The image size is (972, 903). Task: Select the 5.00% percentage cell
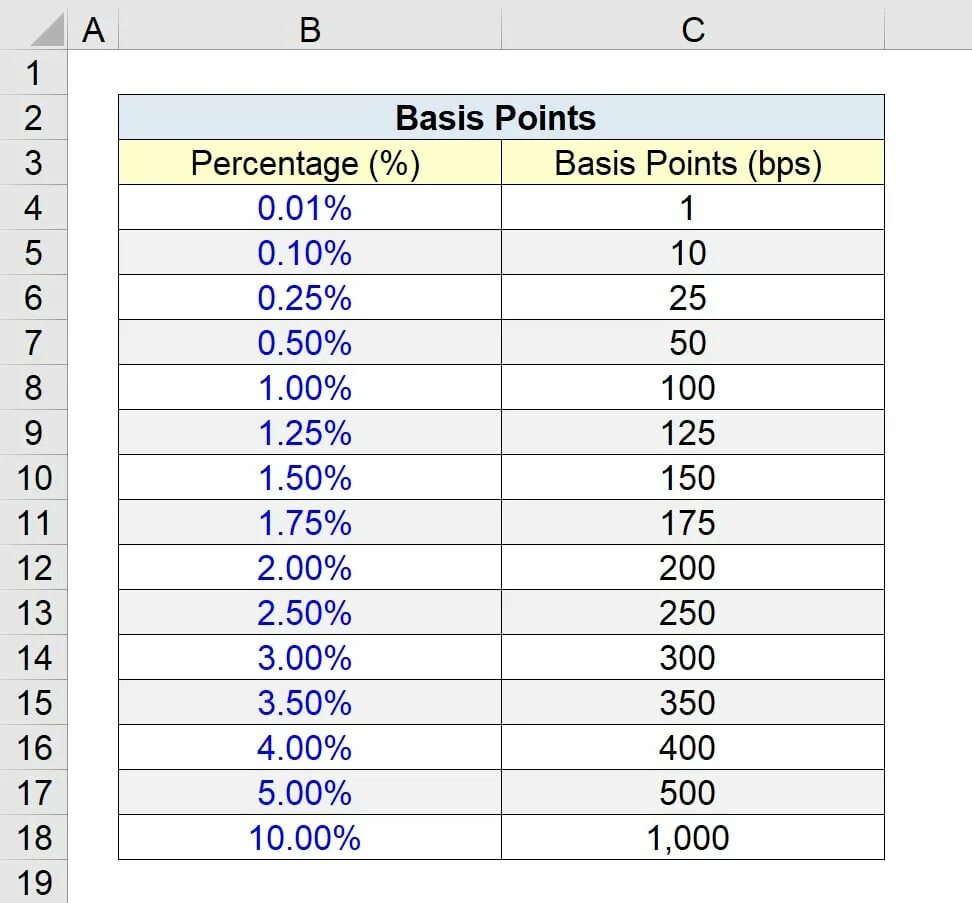tap(310, 792)
